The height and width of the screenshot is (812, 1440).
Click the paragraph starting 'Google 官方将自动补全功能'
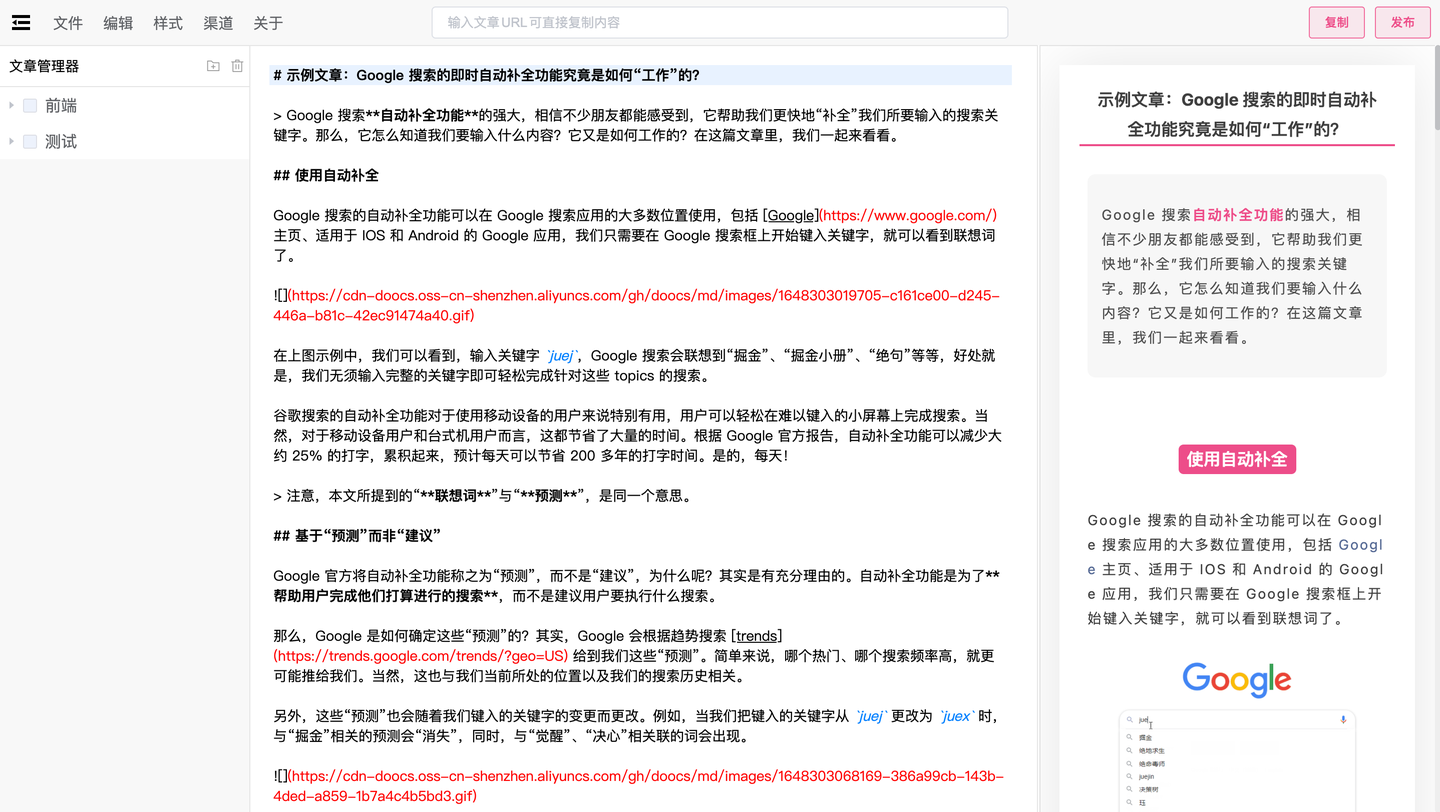tap(636, 585)
